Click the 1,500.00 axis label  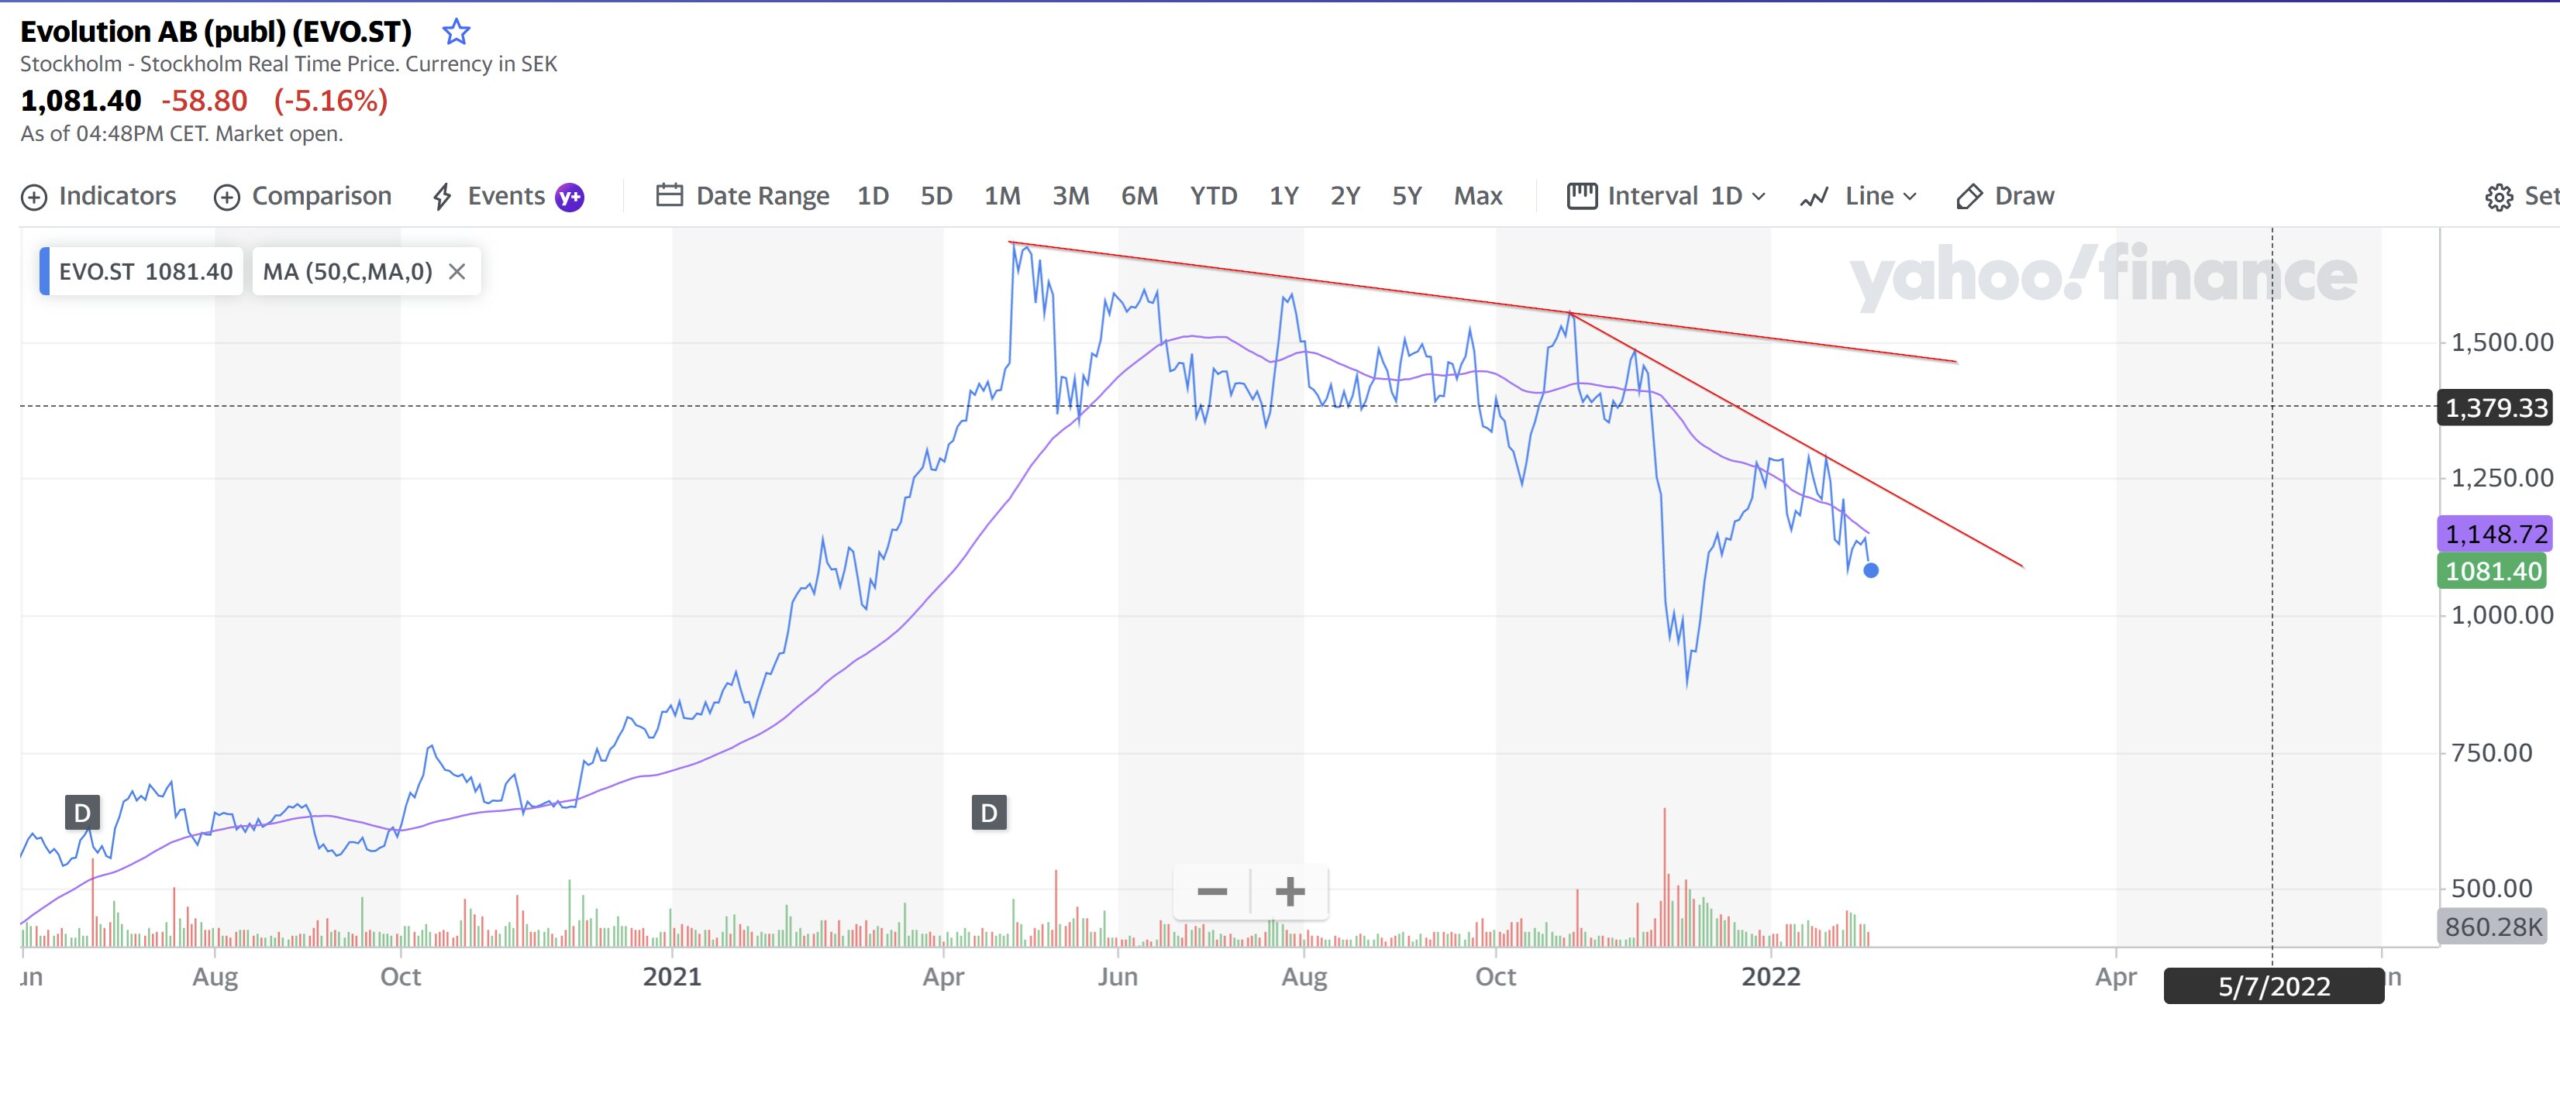(2502, 342)
